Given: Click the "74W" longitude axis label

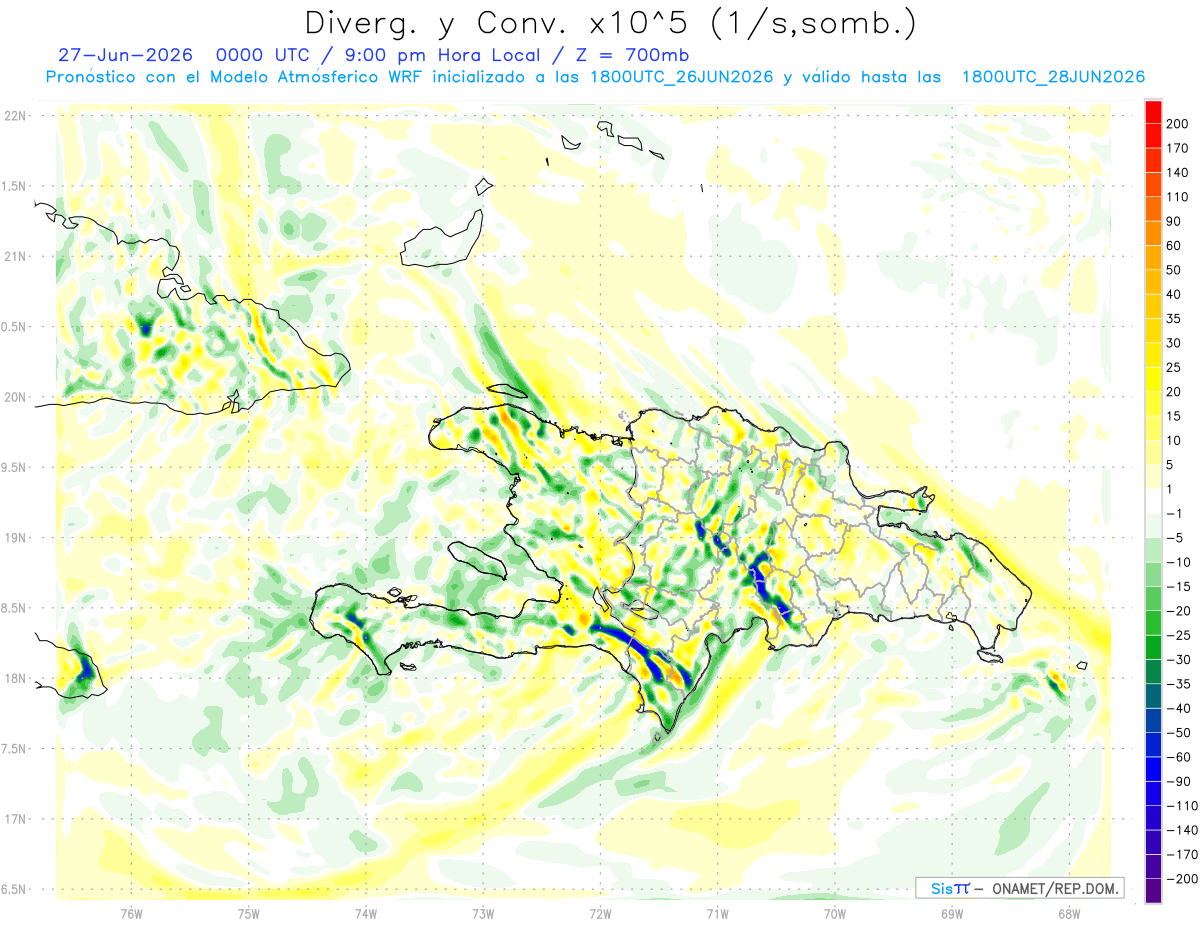Looking at the screenshot, I should [x=365, y=913].
